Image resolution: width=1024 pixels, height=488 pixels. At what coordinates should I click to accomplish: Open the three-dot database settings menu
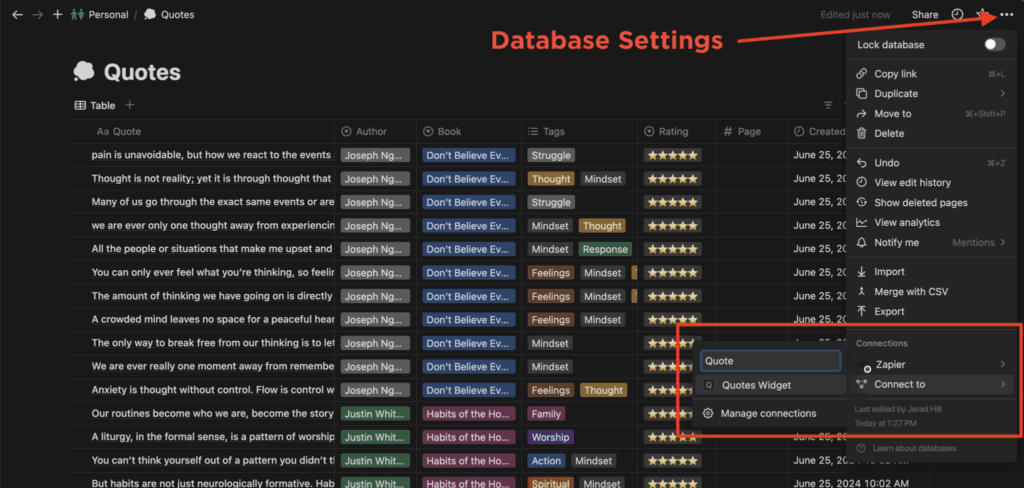pyautogui.click(x=1006, y=15)
